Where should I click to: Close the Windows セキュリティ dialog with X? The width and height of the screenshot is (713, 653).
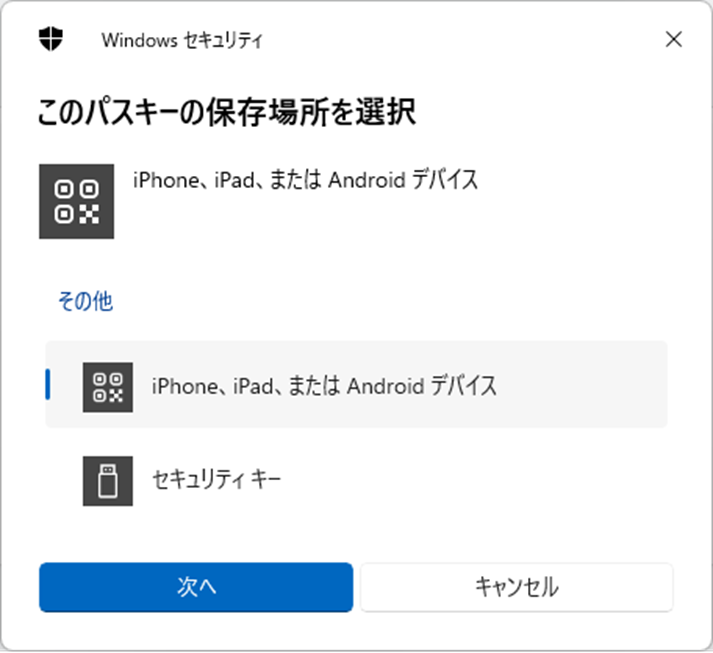(673, 39)
